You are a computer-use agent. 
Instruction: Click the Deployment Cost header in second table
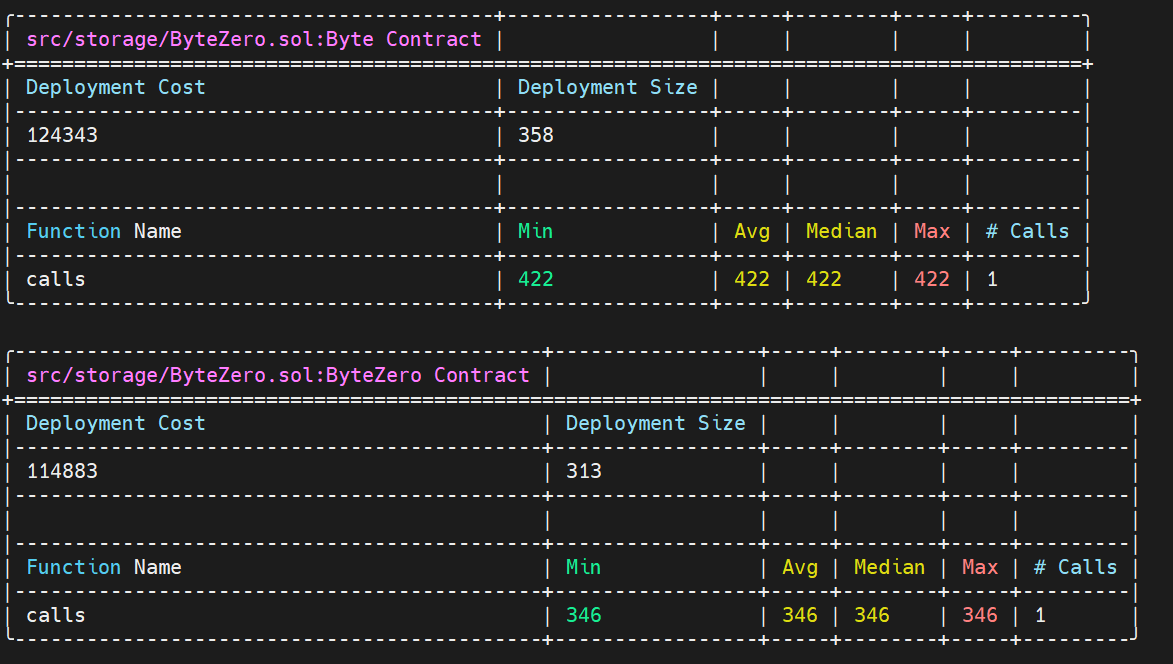(x=116, y=423)
